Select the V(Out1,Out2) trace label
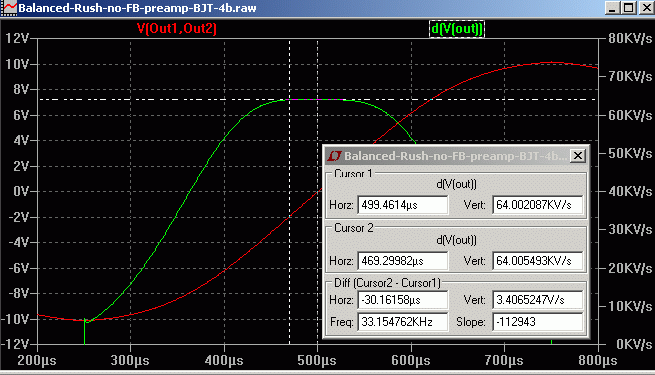The width and height of the screenshot is (655, 375). (177, 28)
